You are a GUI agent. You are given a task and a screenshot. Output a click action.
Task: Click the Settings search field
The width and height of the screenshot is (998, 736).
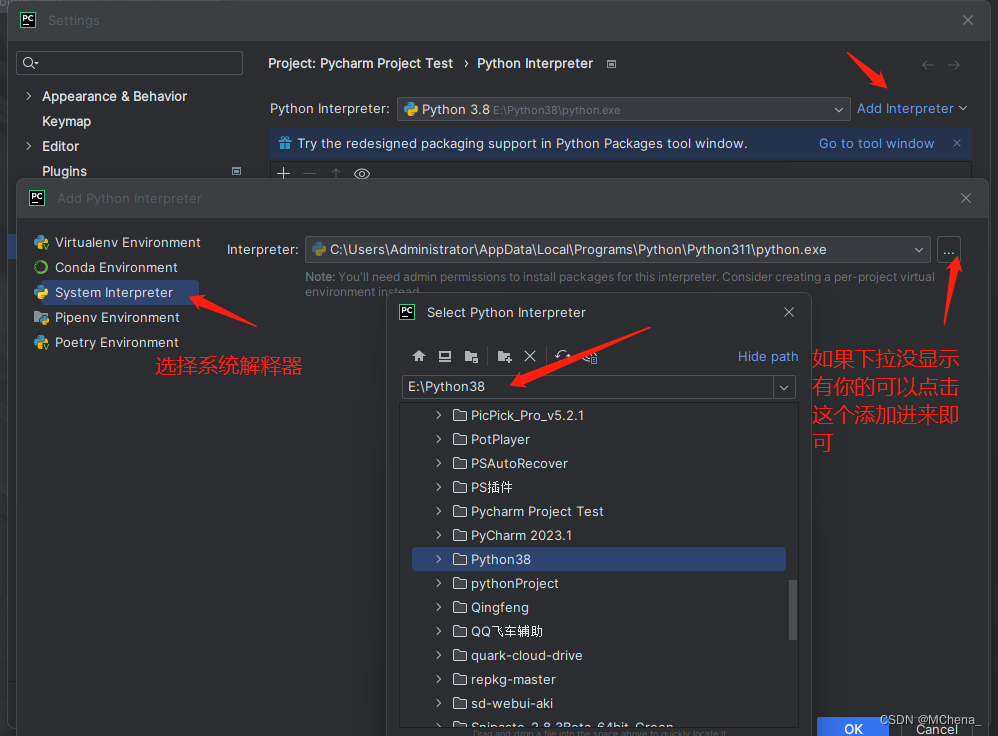click(x=129, y=62)
